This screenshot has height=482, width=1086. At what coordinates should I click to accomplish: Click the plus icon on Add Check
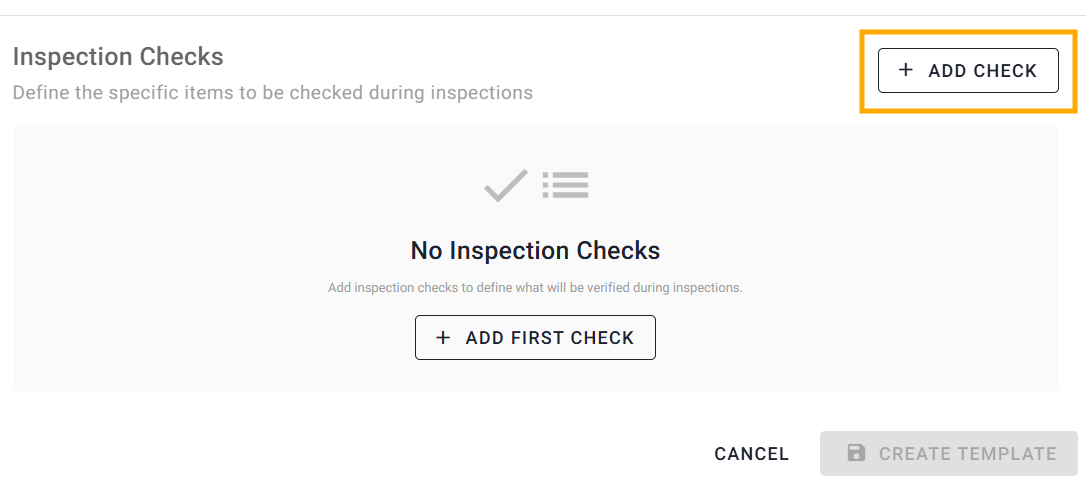906,70
